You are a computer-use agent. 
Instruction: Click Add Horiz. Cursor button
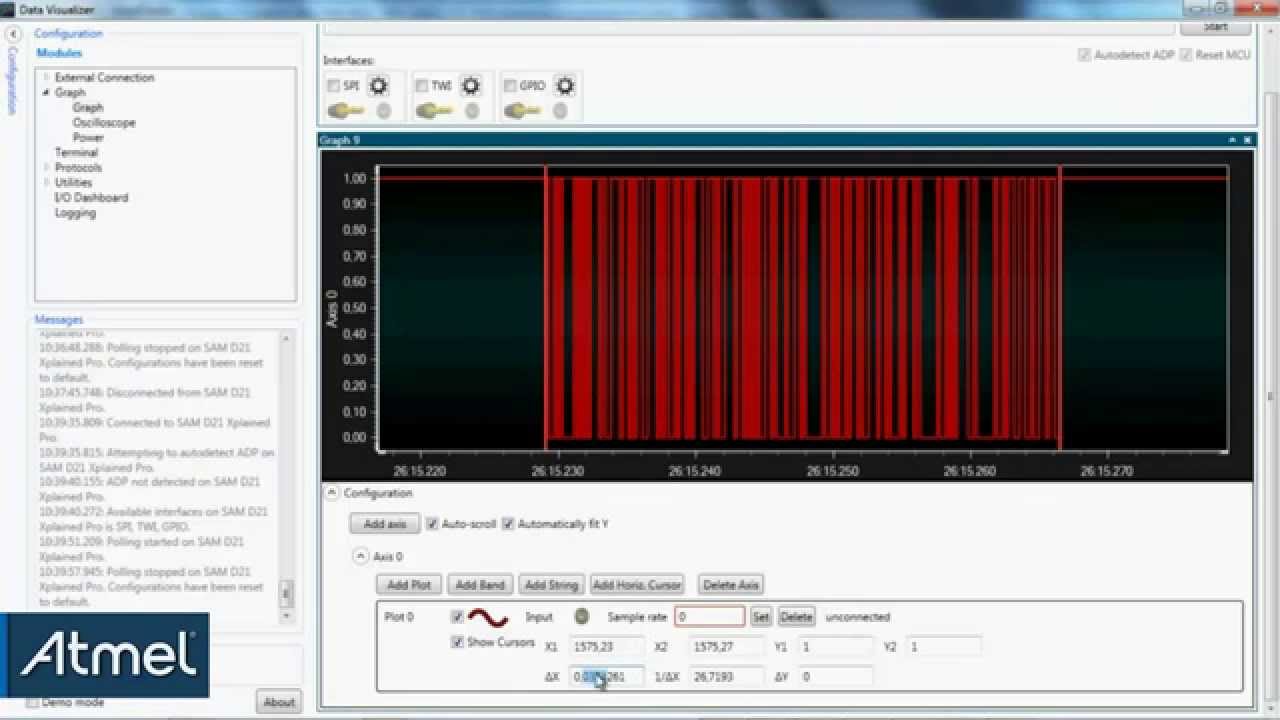637,585
